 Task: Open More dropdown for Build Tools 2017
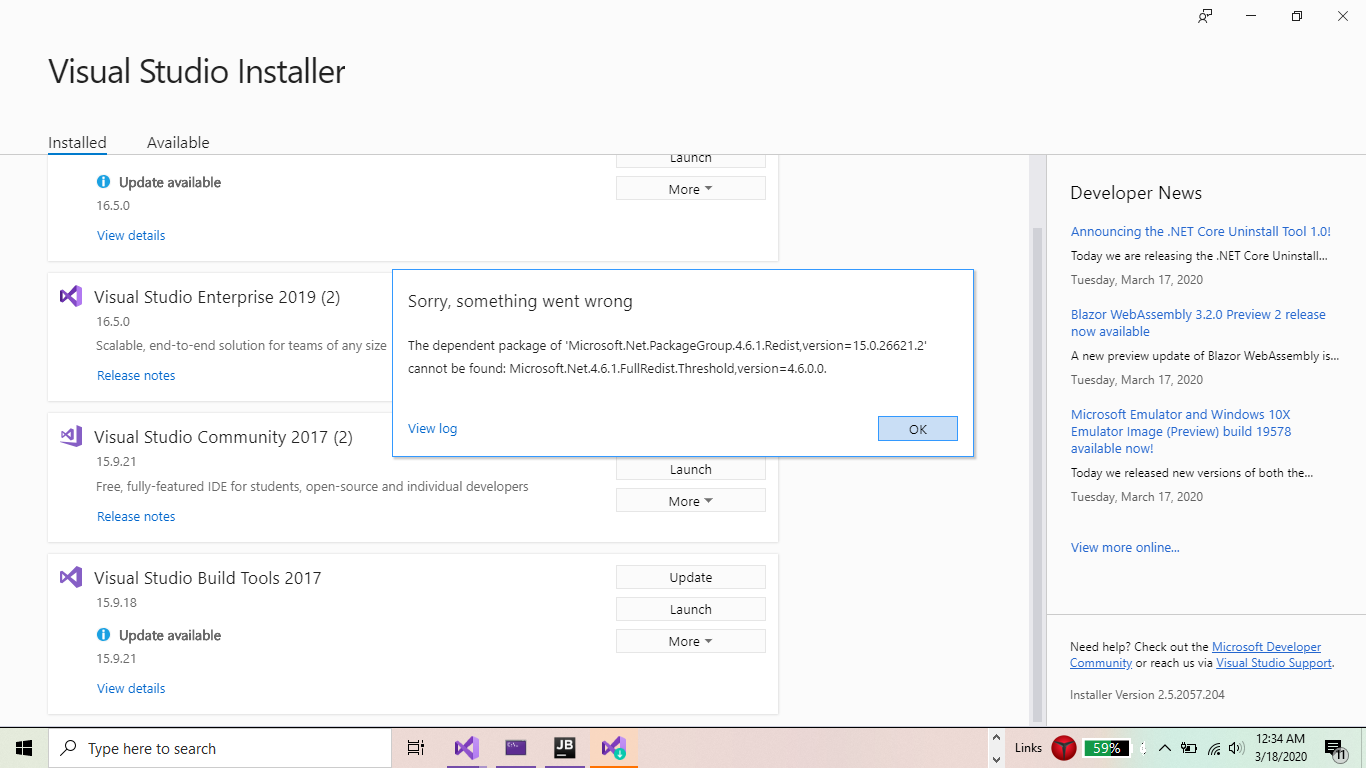pos(691,641)
